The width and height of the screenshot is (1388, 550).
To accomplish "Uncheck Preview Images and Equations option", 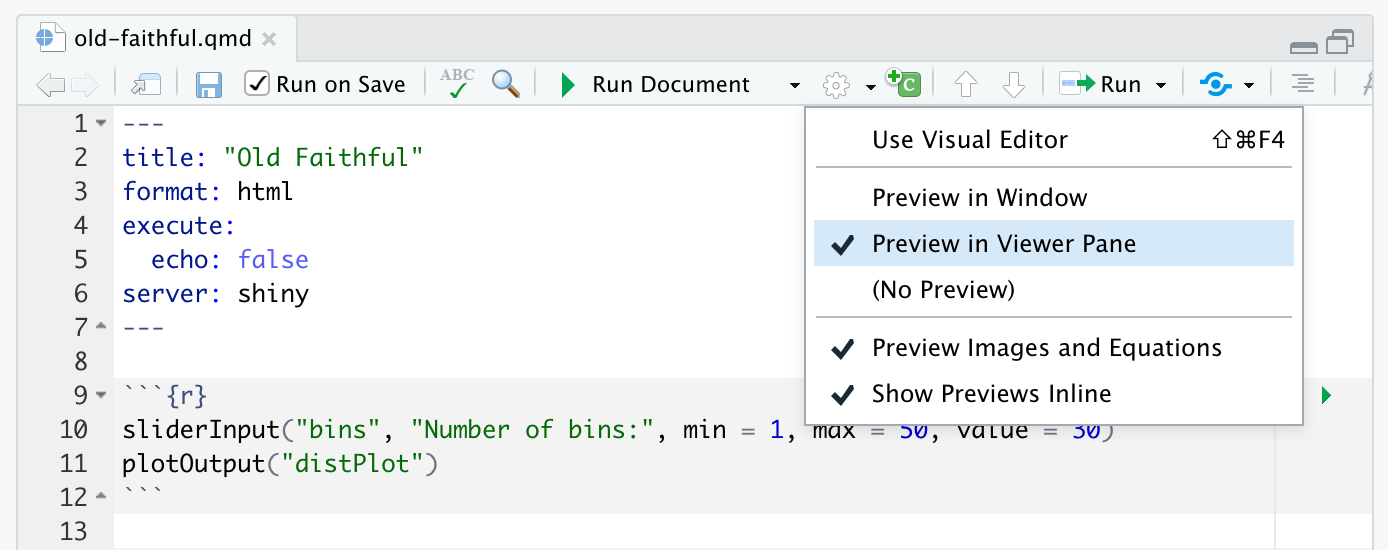I will pyautogui.click(x=1046, y=348).
